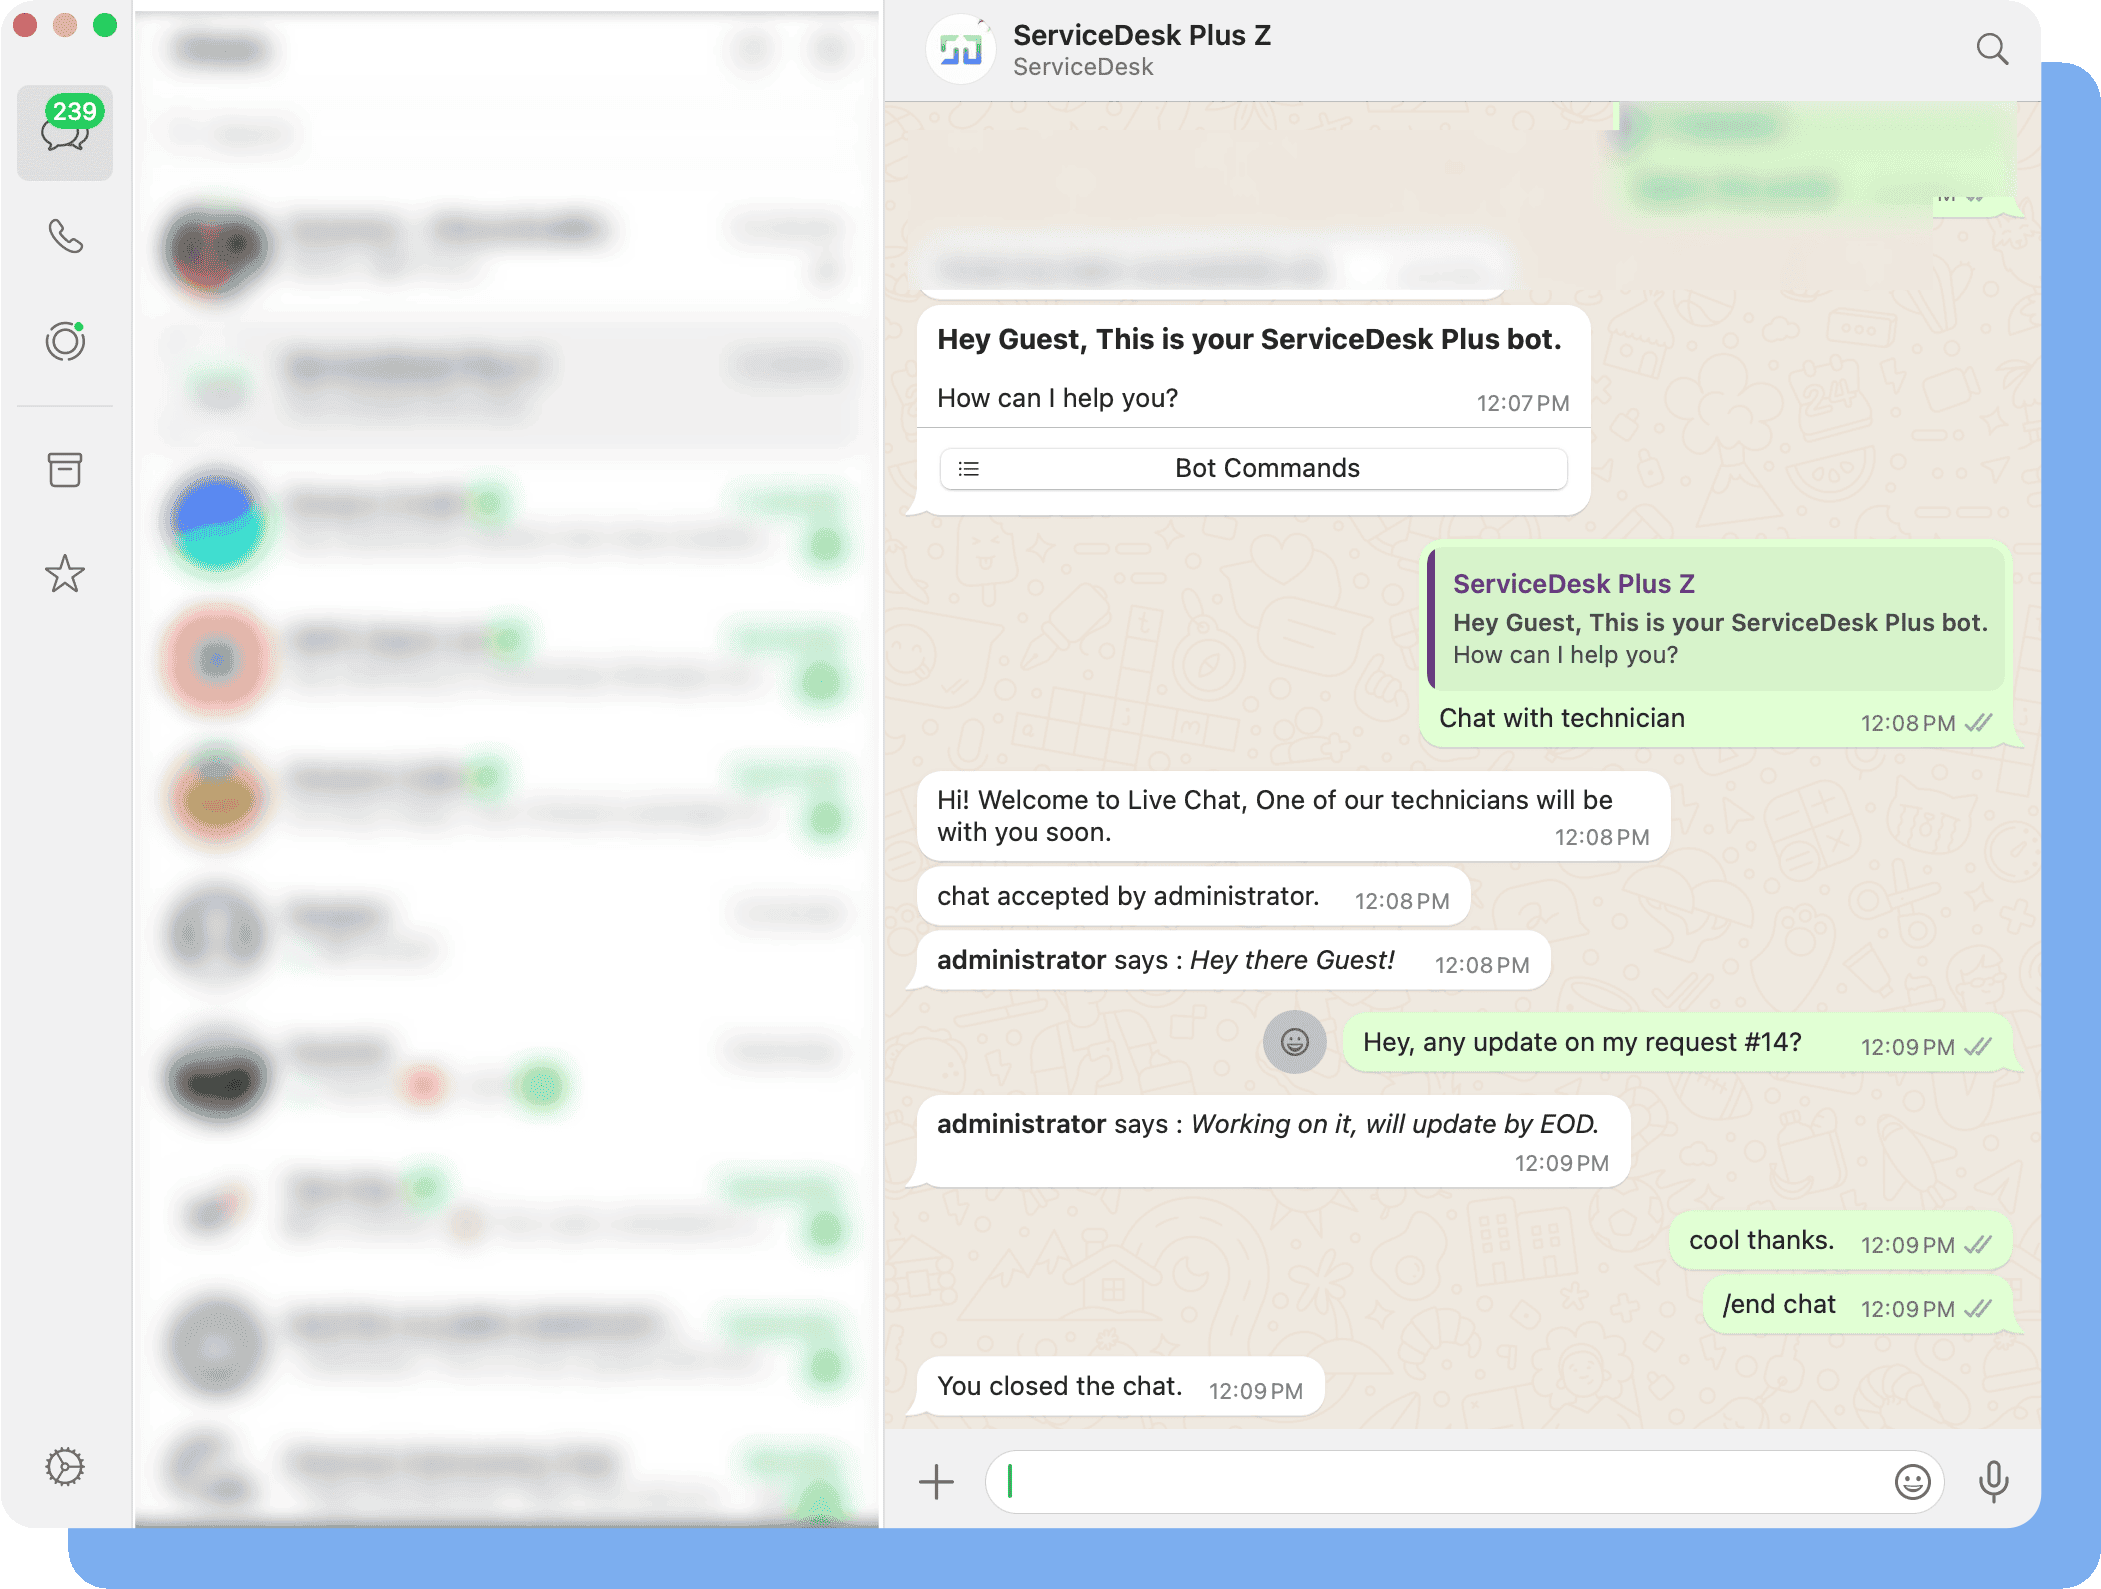
Task: Click the Bot Commands button
Action: (x=1253, y=468)
